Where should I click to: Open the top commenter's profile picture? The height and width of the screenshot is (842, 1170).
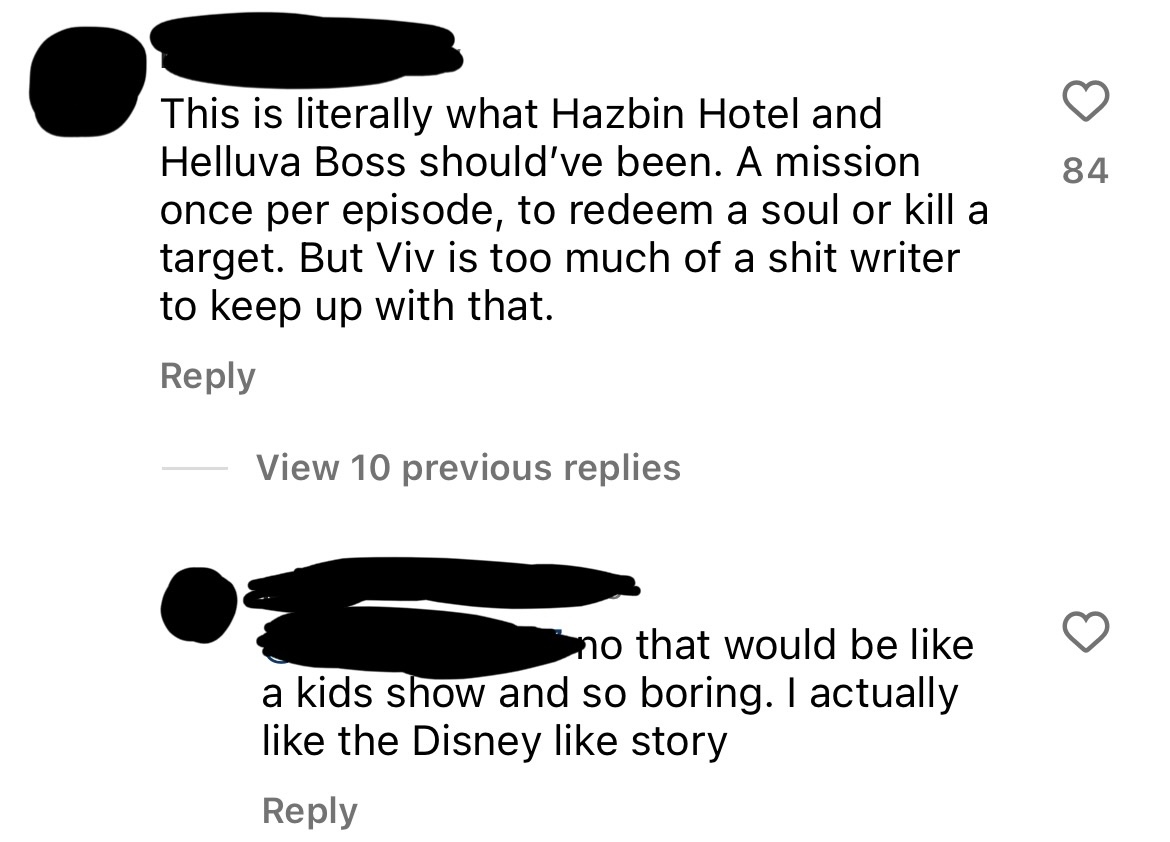tap(87, 81)
